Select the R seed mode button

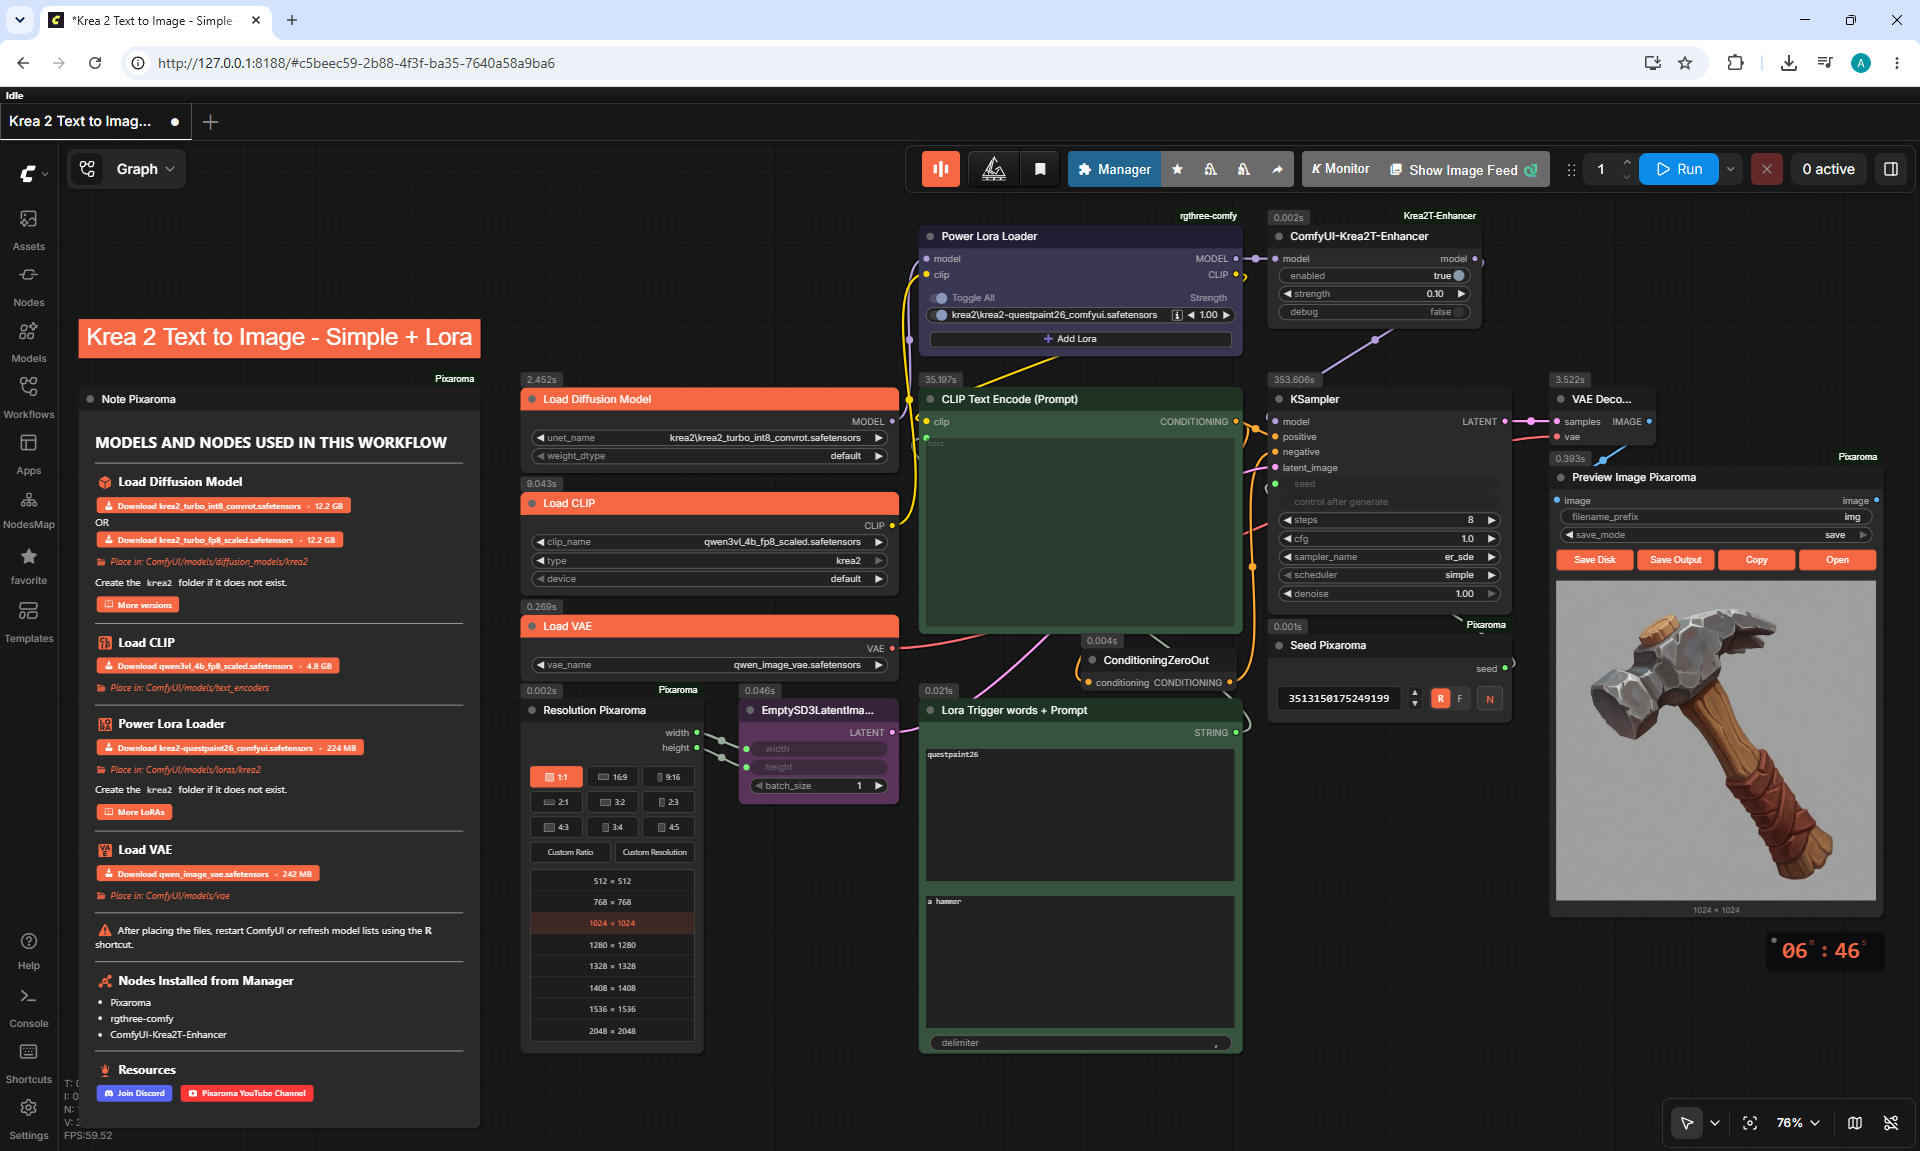[1441, 699]
